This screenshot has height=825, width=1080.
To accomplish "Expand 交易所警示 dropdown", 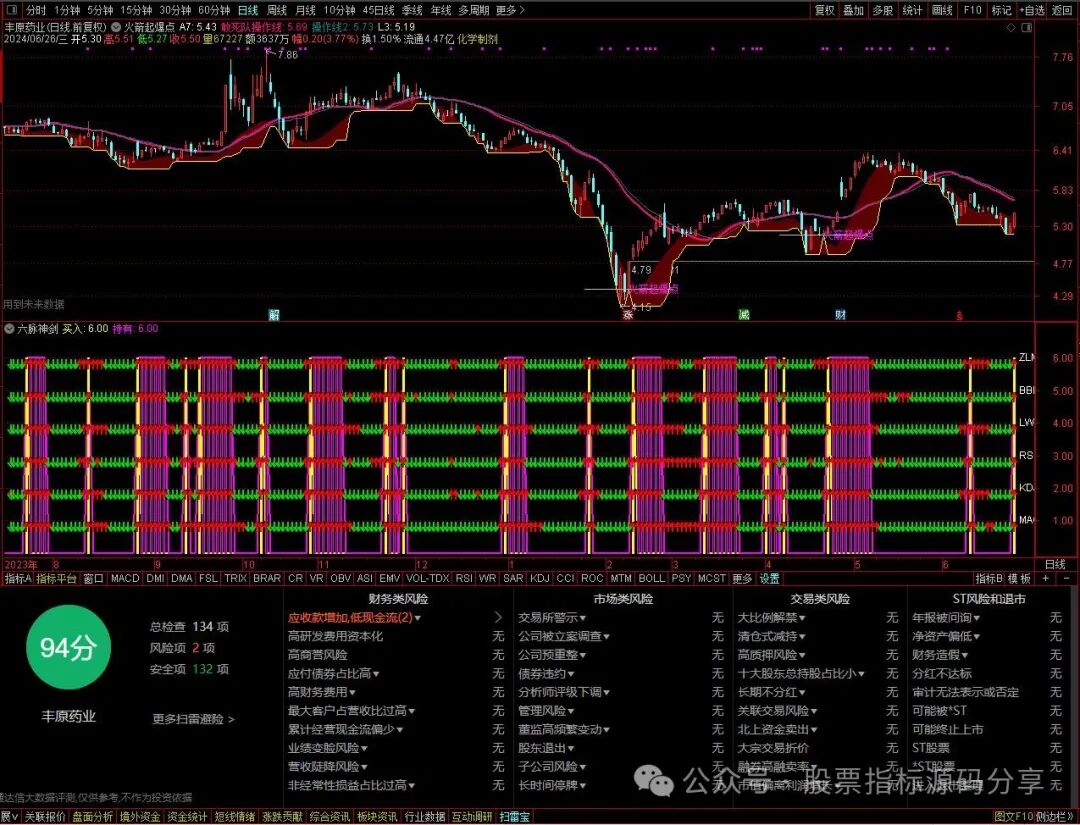I will (552, 618).
